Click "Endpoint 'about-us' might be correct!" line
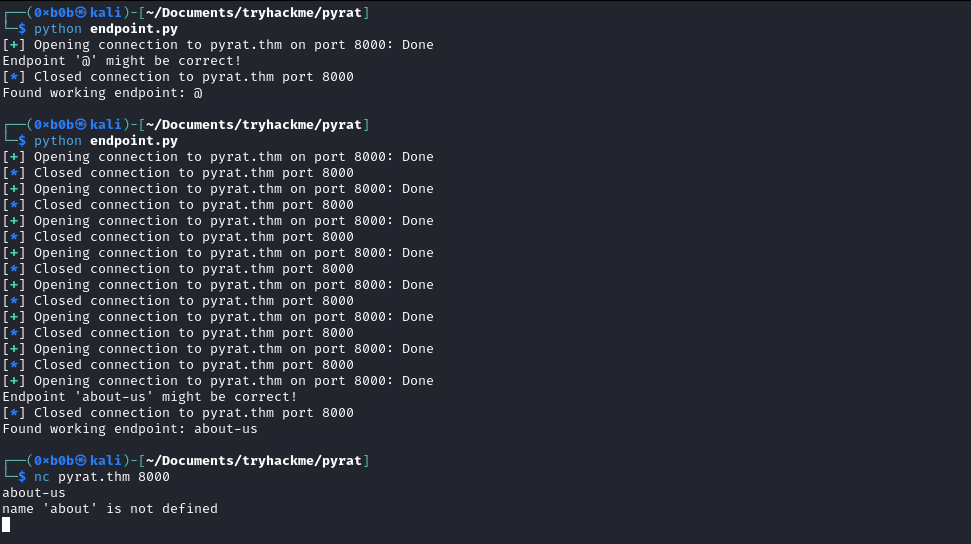Image resolution: width=971 pixels, height=544 pixels. point(150,397)
